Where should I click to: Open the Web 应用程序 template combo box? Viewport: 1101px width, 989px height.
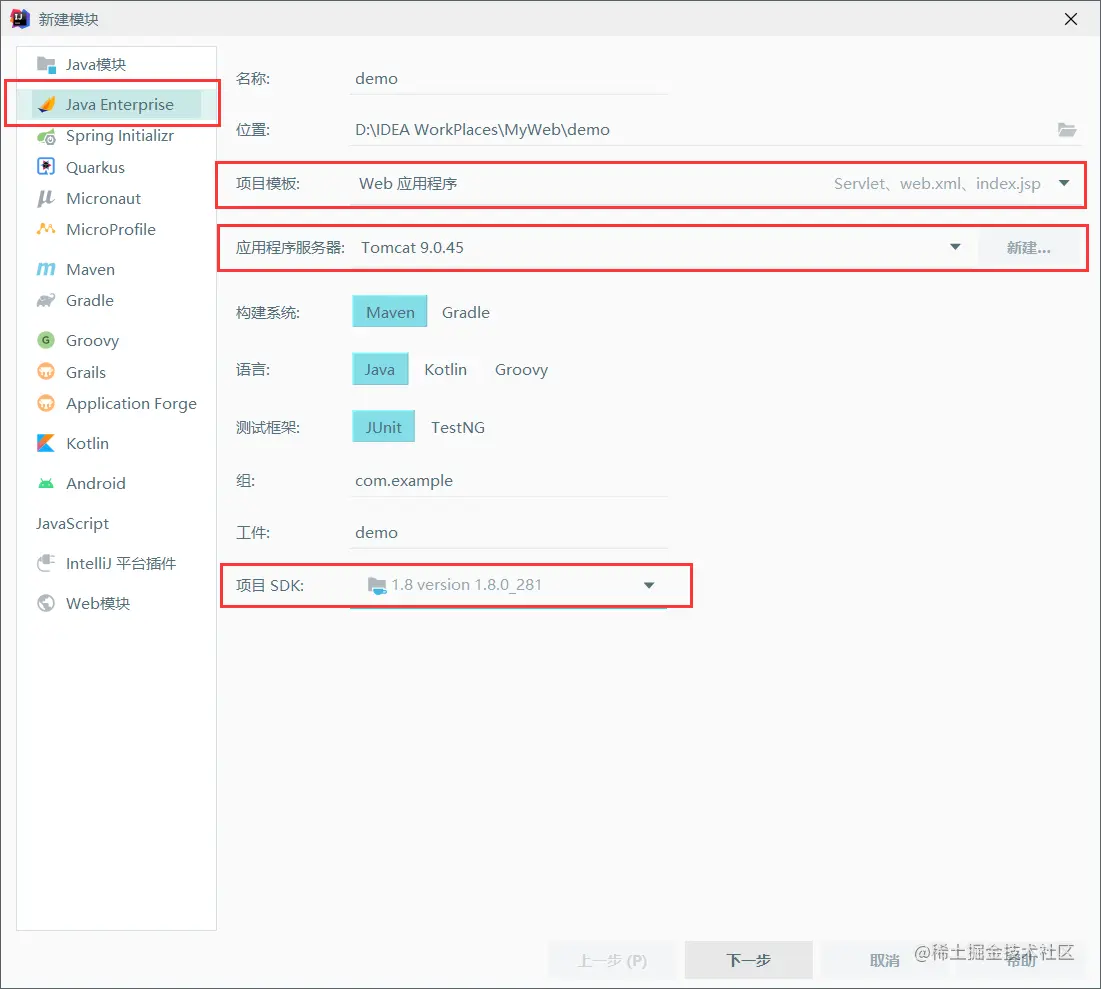coord(716,183)
